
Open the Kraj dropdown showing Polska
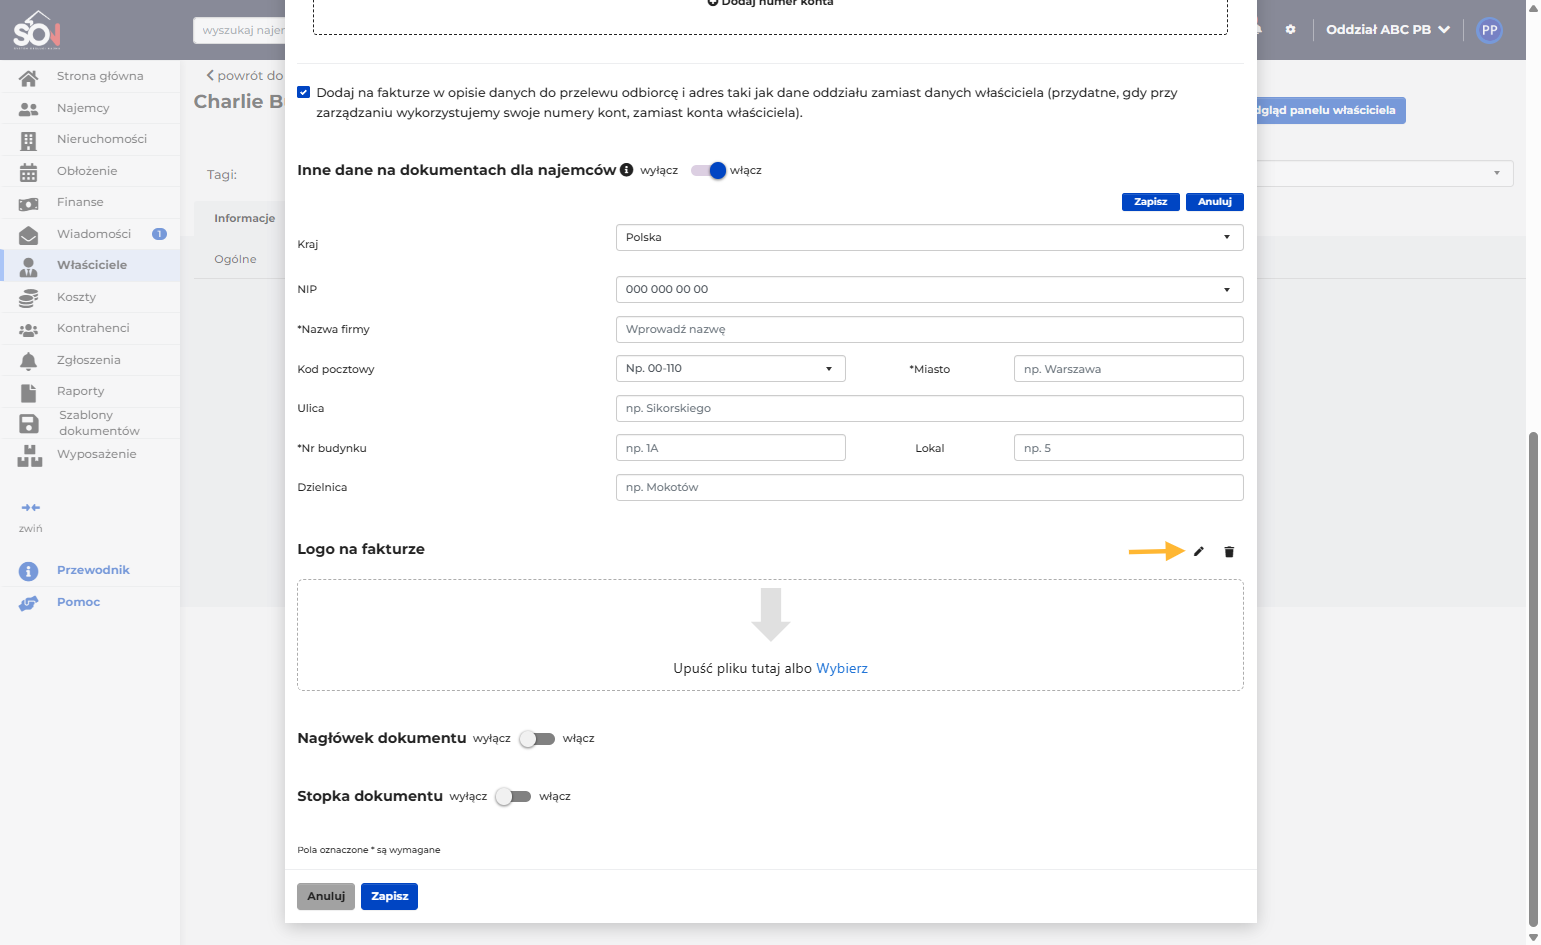pos(929,237)
